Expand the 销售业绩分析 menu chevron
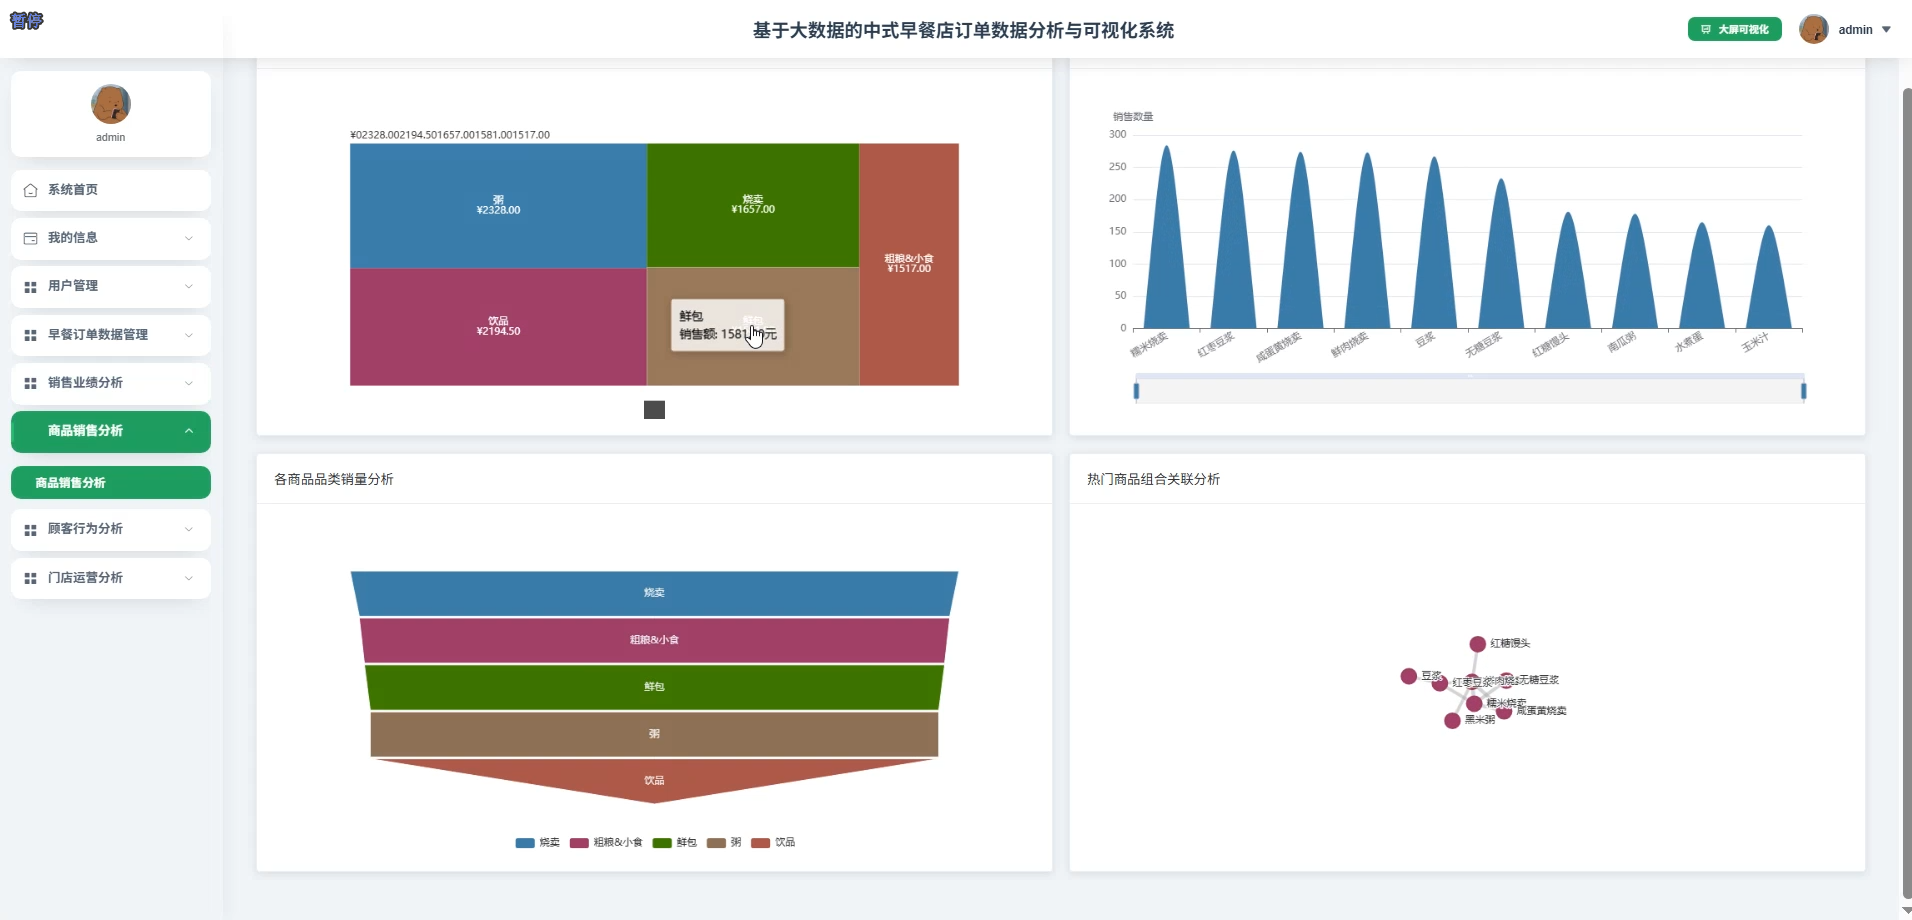 point(189,383)
